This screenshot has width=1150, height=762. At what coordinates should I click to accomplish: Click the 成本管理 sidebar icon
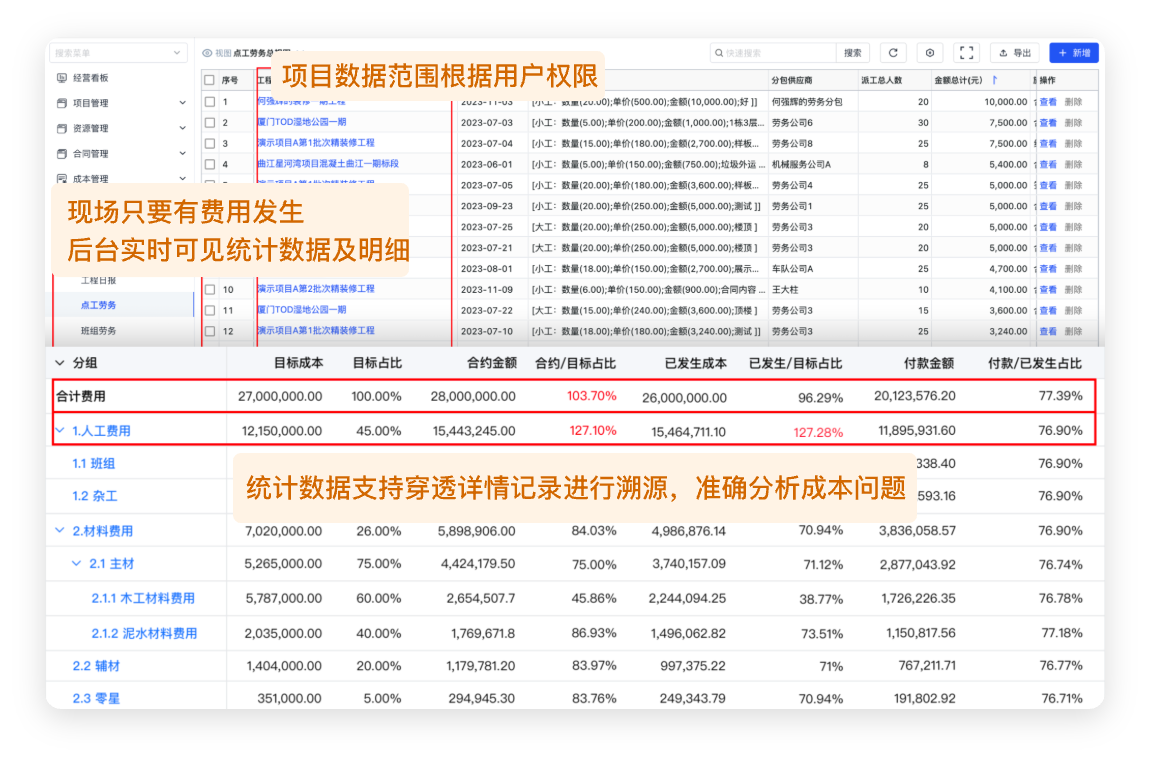point(62,178)
